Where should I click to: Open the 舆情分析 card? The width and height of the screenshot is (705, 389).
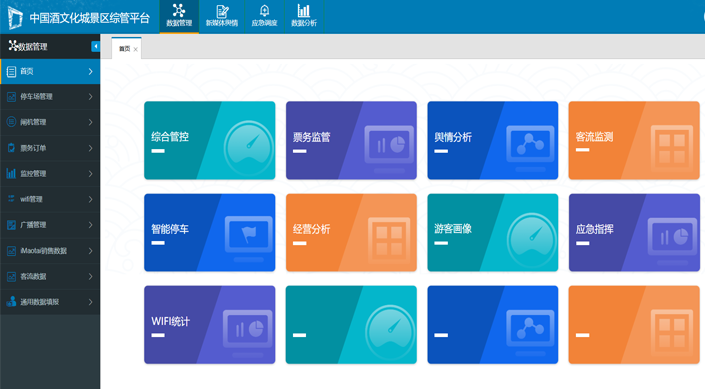pos(493,140)
